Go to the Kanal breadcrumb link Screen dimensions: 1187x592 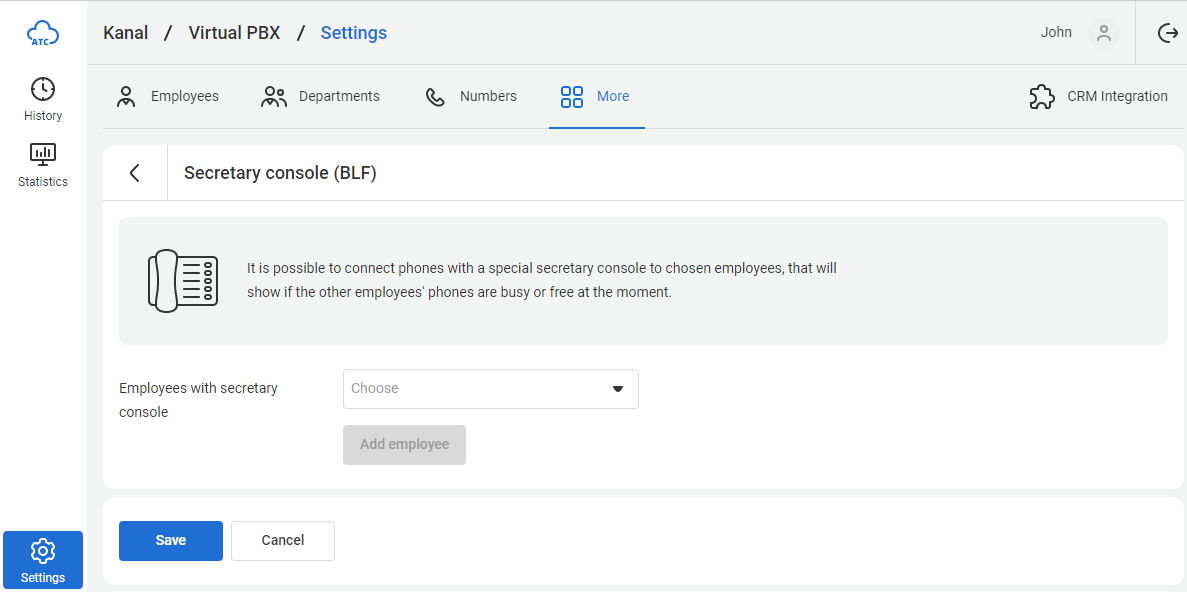coord(126,33)
